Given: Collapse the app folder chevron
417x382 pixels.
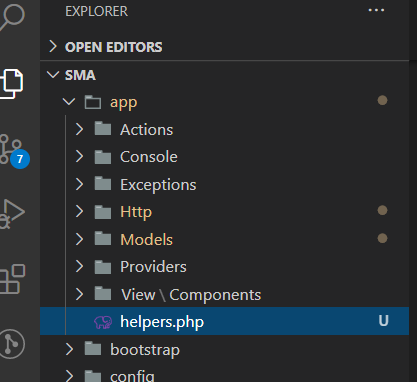Looking at the screenshot, I should pyautogui.click(x=69, y=102).
